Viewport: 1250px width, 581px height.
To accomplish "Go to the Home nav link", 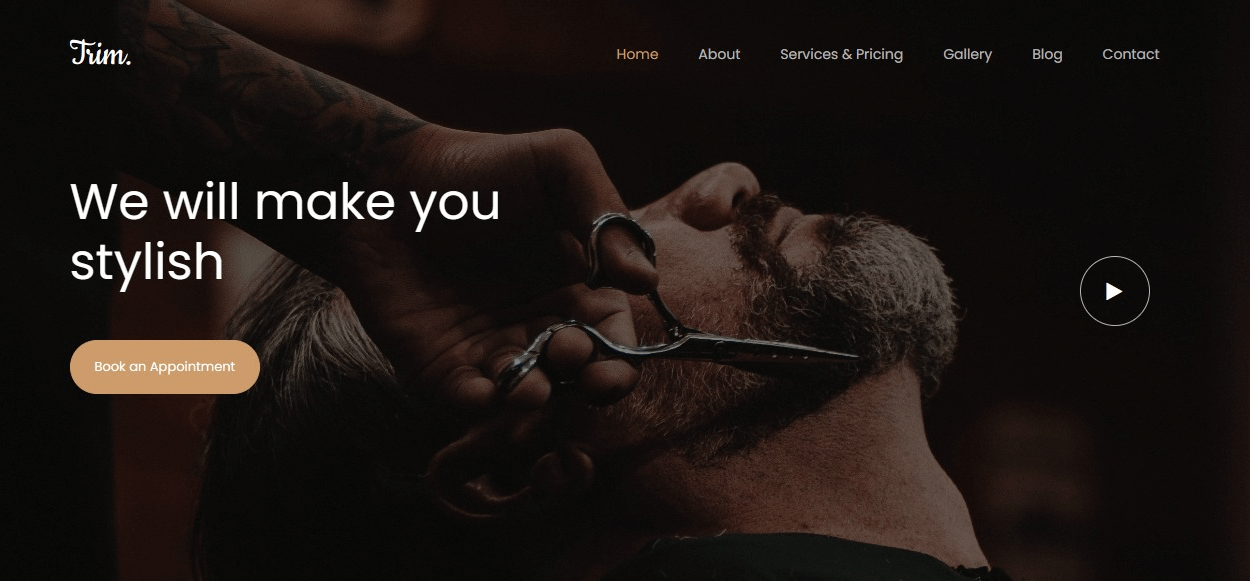I will (x=637, y=54).
